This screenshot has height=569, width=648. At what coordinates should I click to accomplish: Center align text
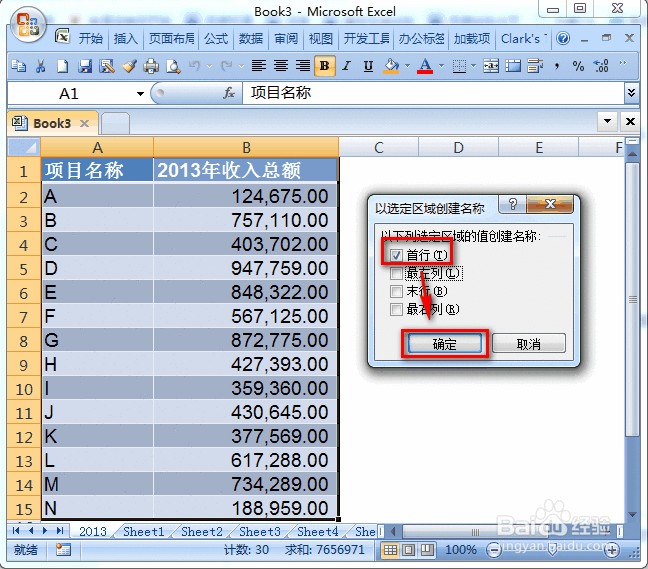[x=281, y=66]
